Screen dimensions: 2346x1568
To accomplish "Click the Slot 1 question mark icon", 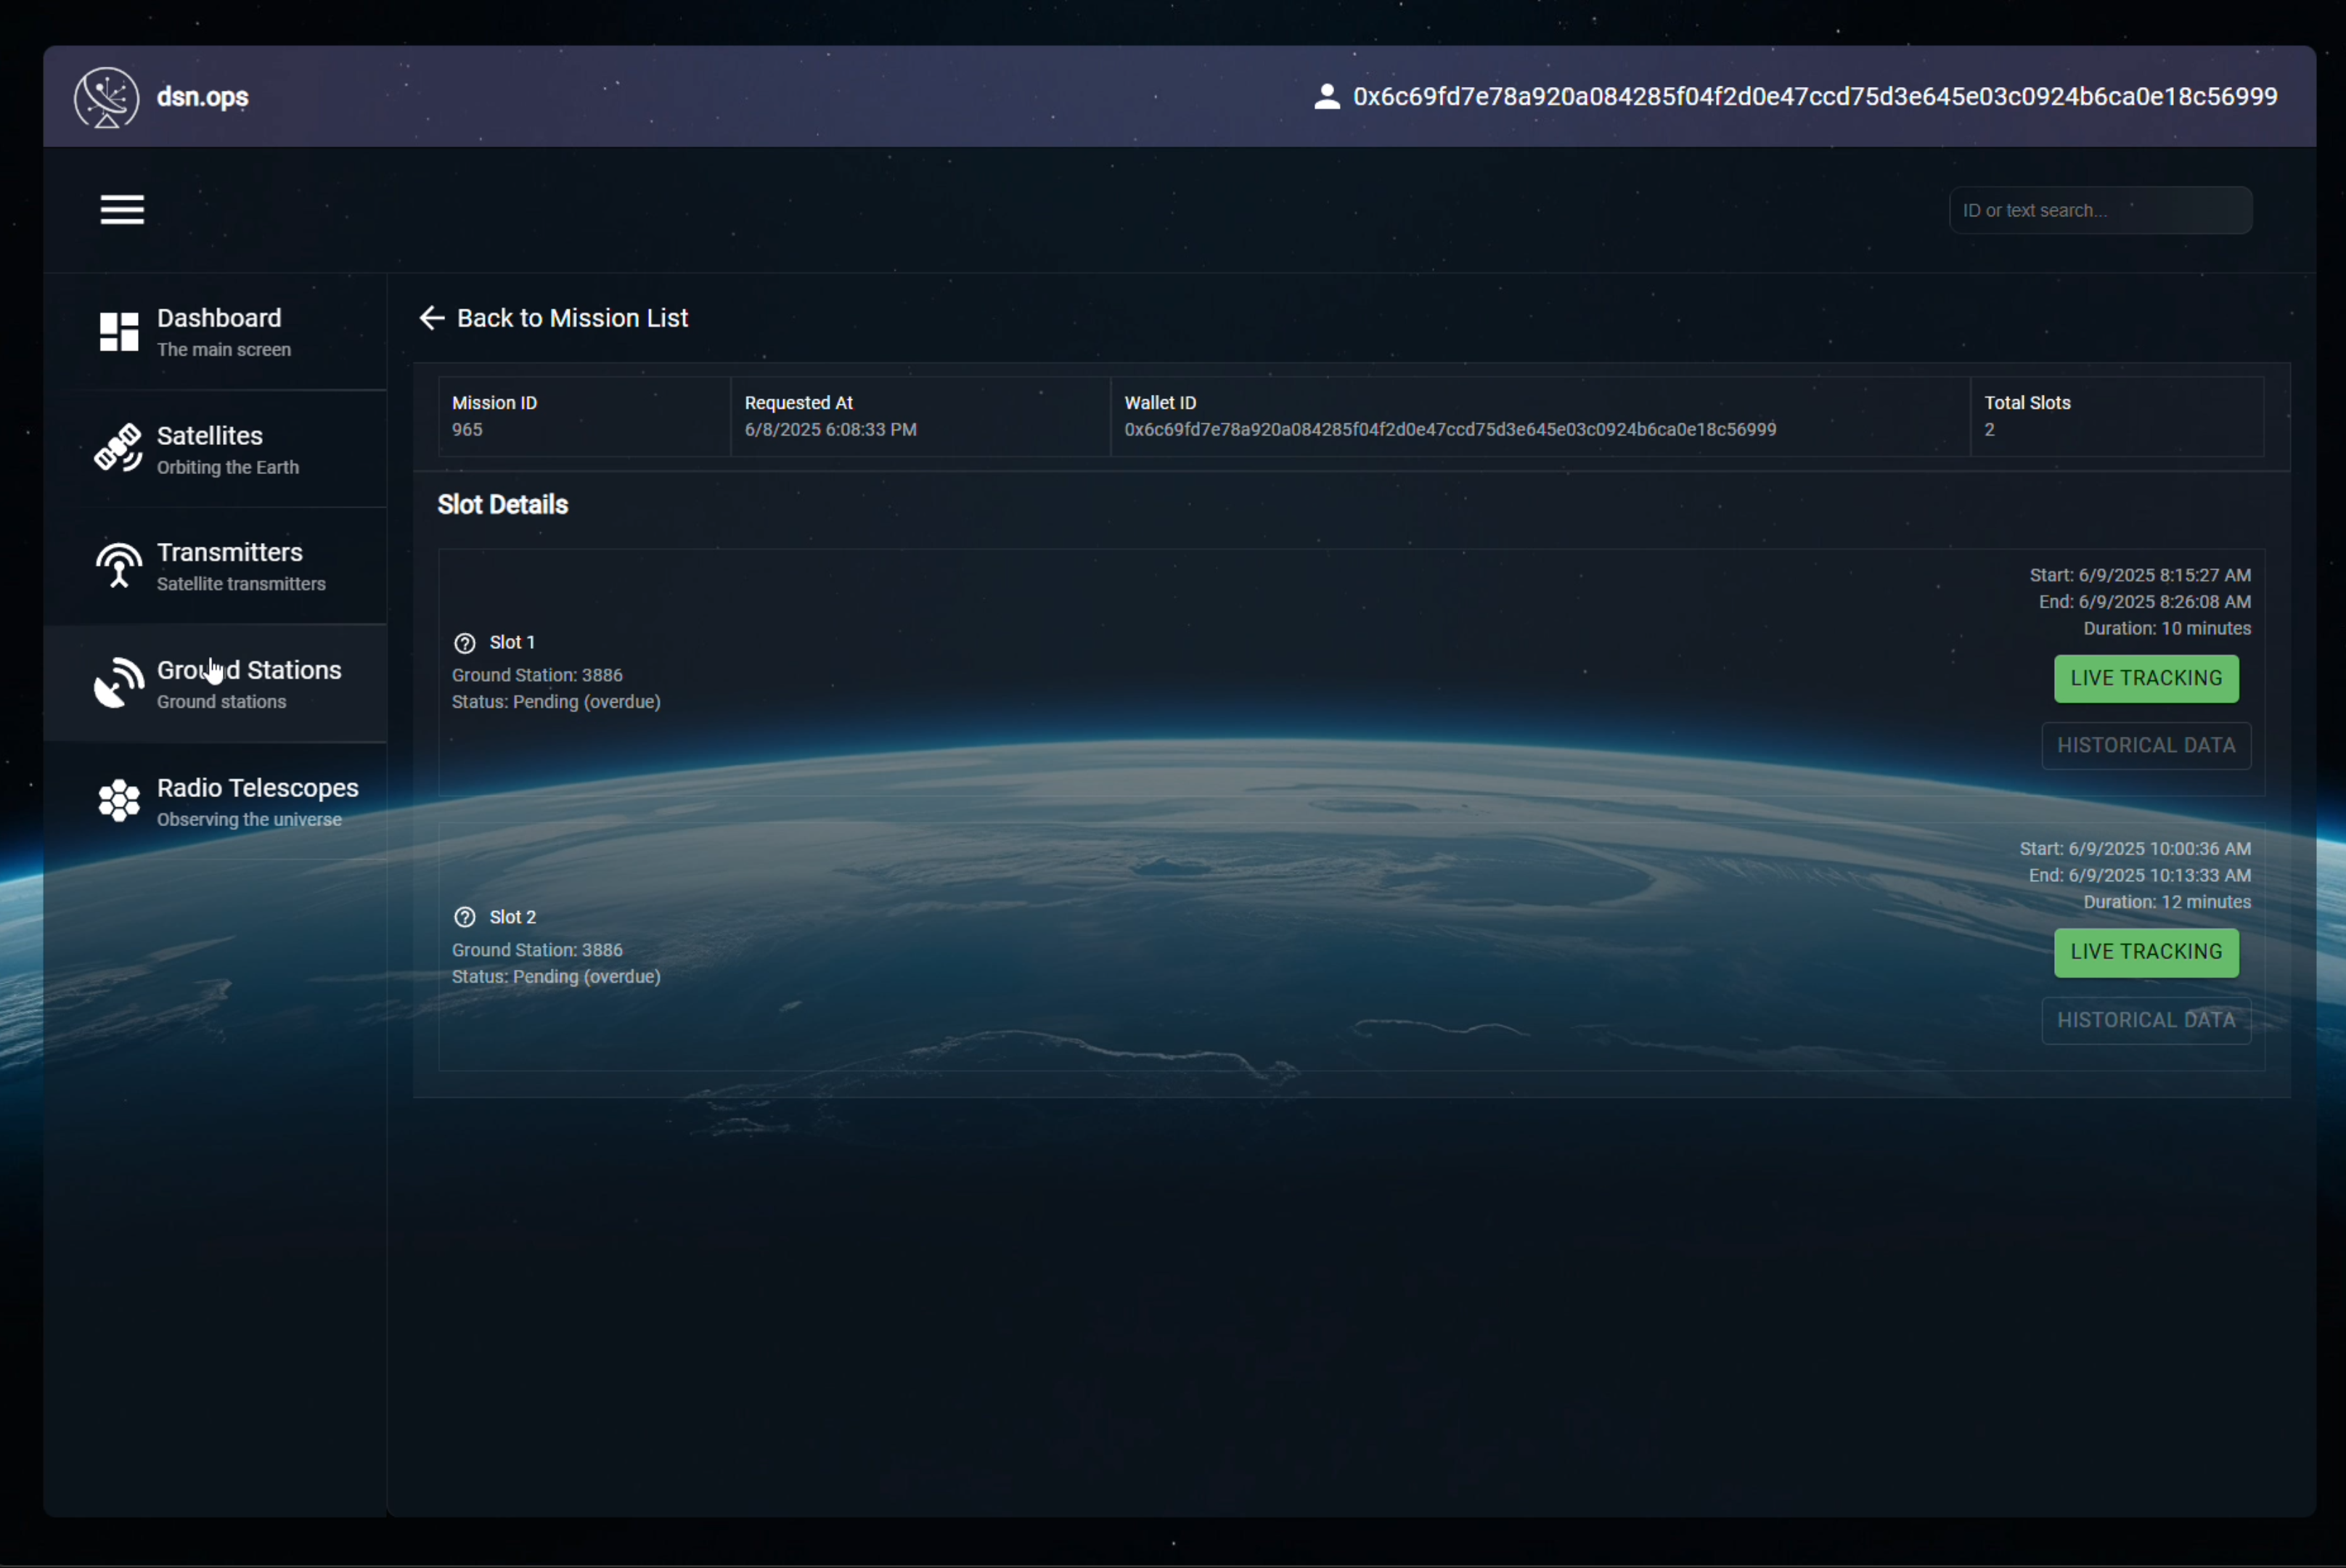I will coord(465,643).
